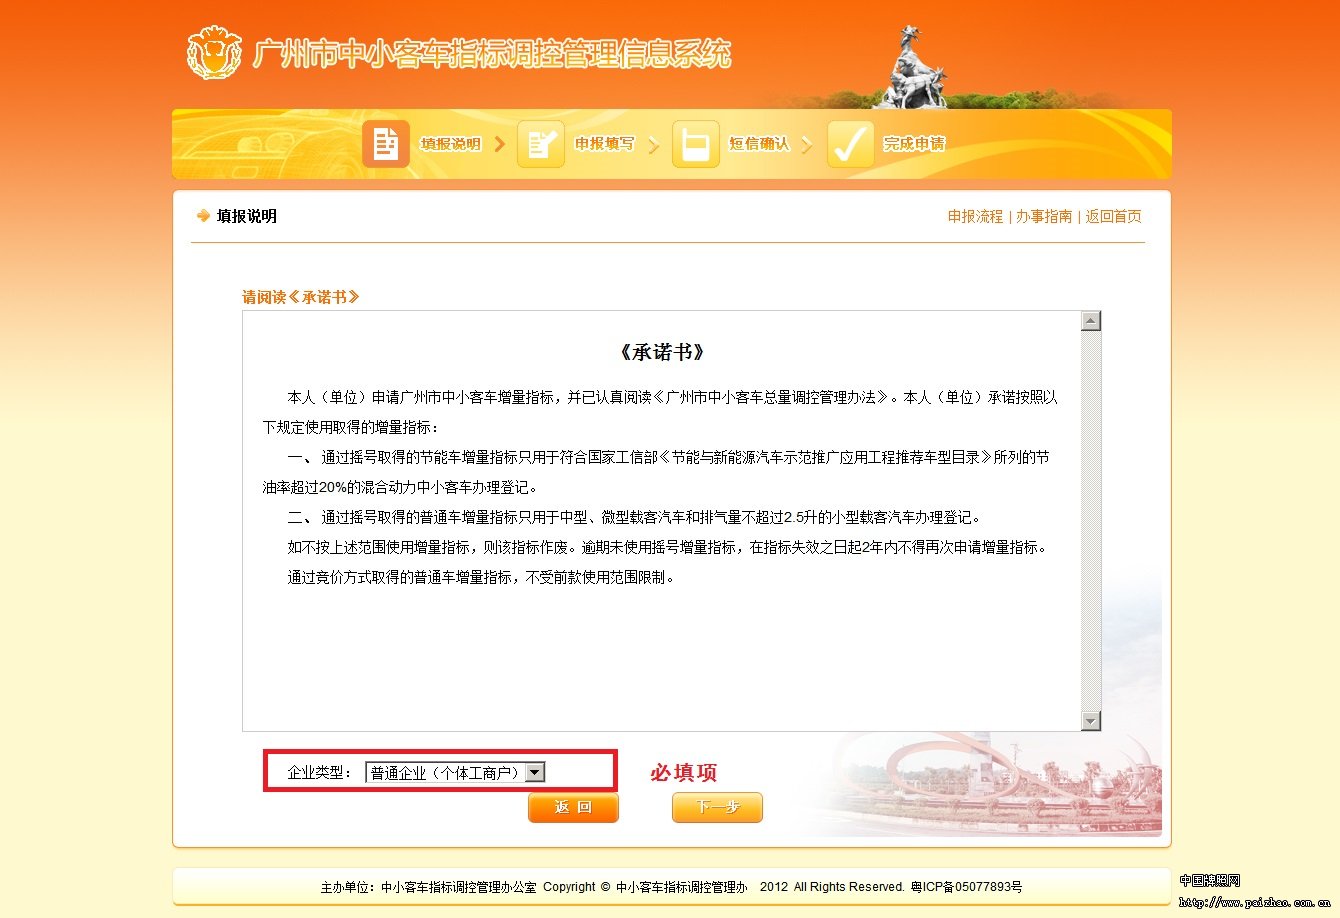This screenshot has height=918, width=1340.
Task: Click the 申报填写 pencil step icon
Action: (x=541, y=144)
